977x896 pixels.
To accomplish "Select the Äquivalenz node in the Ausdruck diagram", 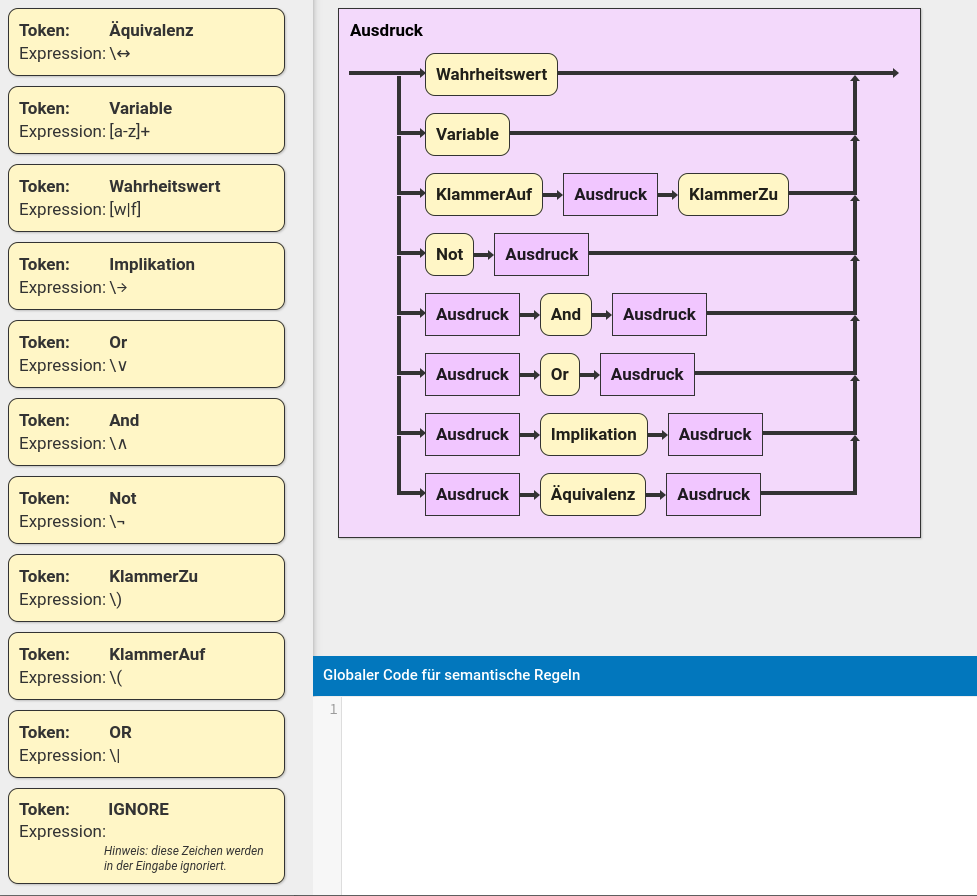I will 593,494.
